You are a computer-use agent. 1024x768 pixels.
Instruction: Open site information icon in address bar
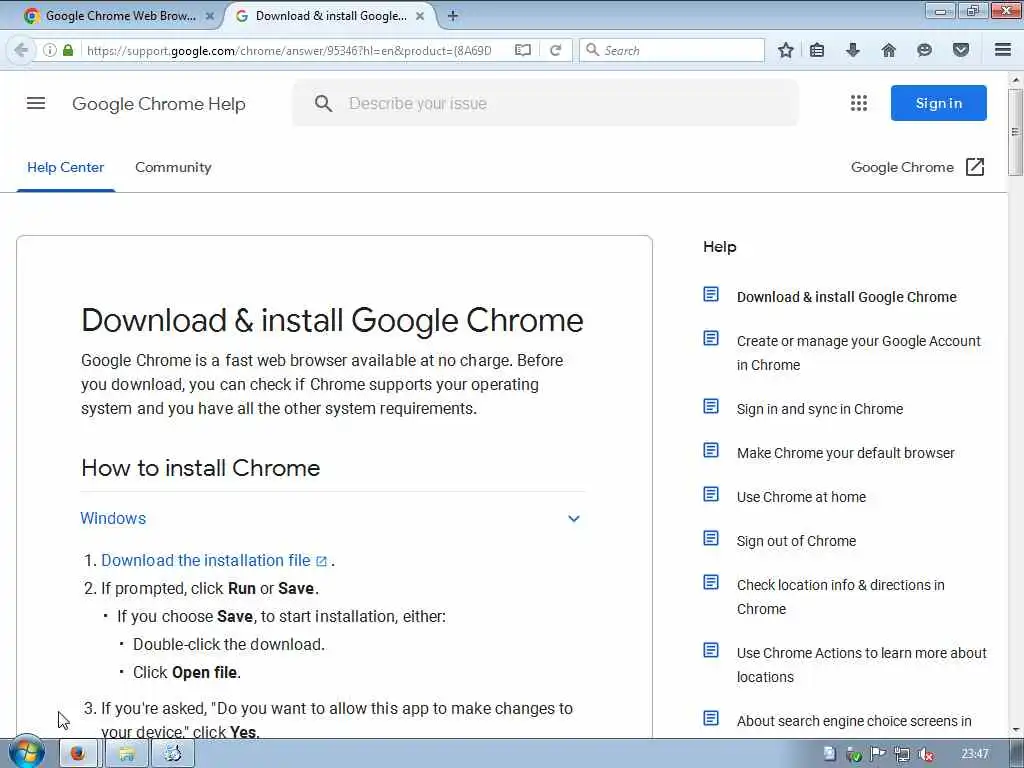pyautogui.click(x=50, y=50)
